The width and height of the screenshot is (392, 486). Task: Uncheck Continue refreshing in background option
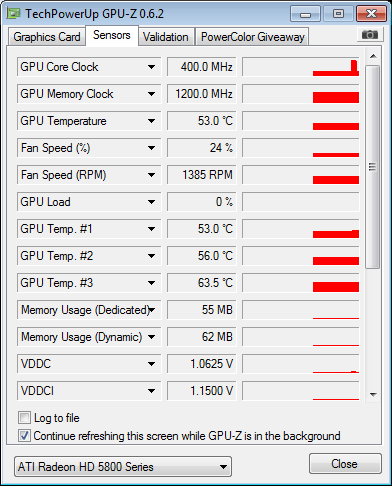(24, 436)
